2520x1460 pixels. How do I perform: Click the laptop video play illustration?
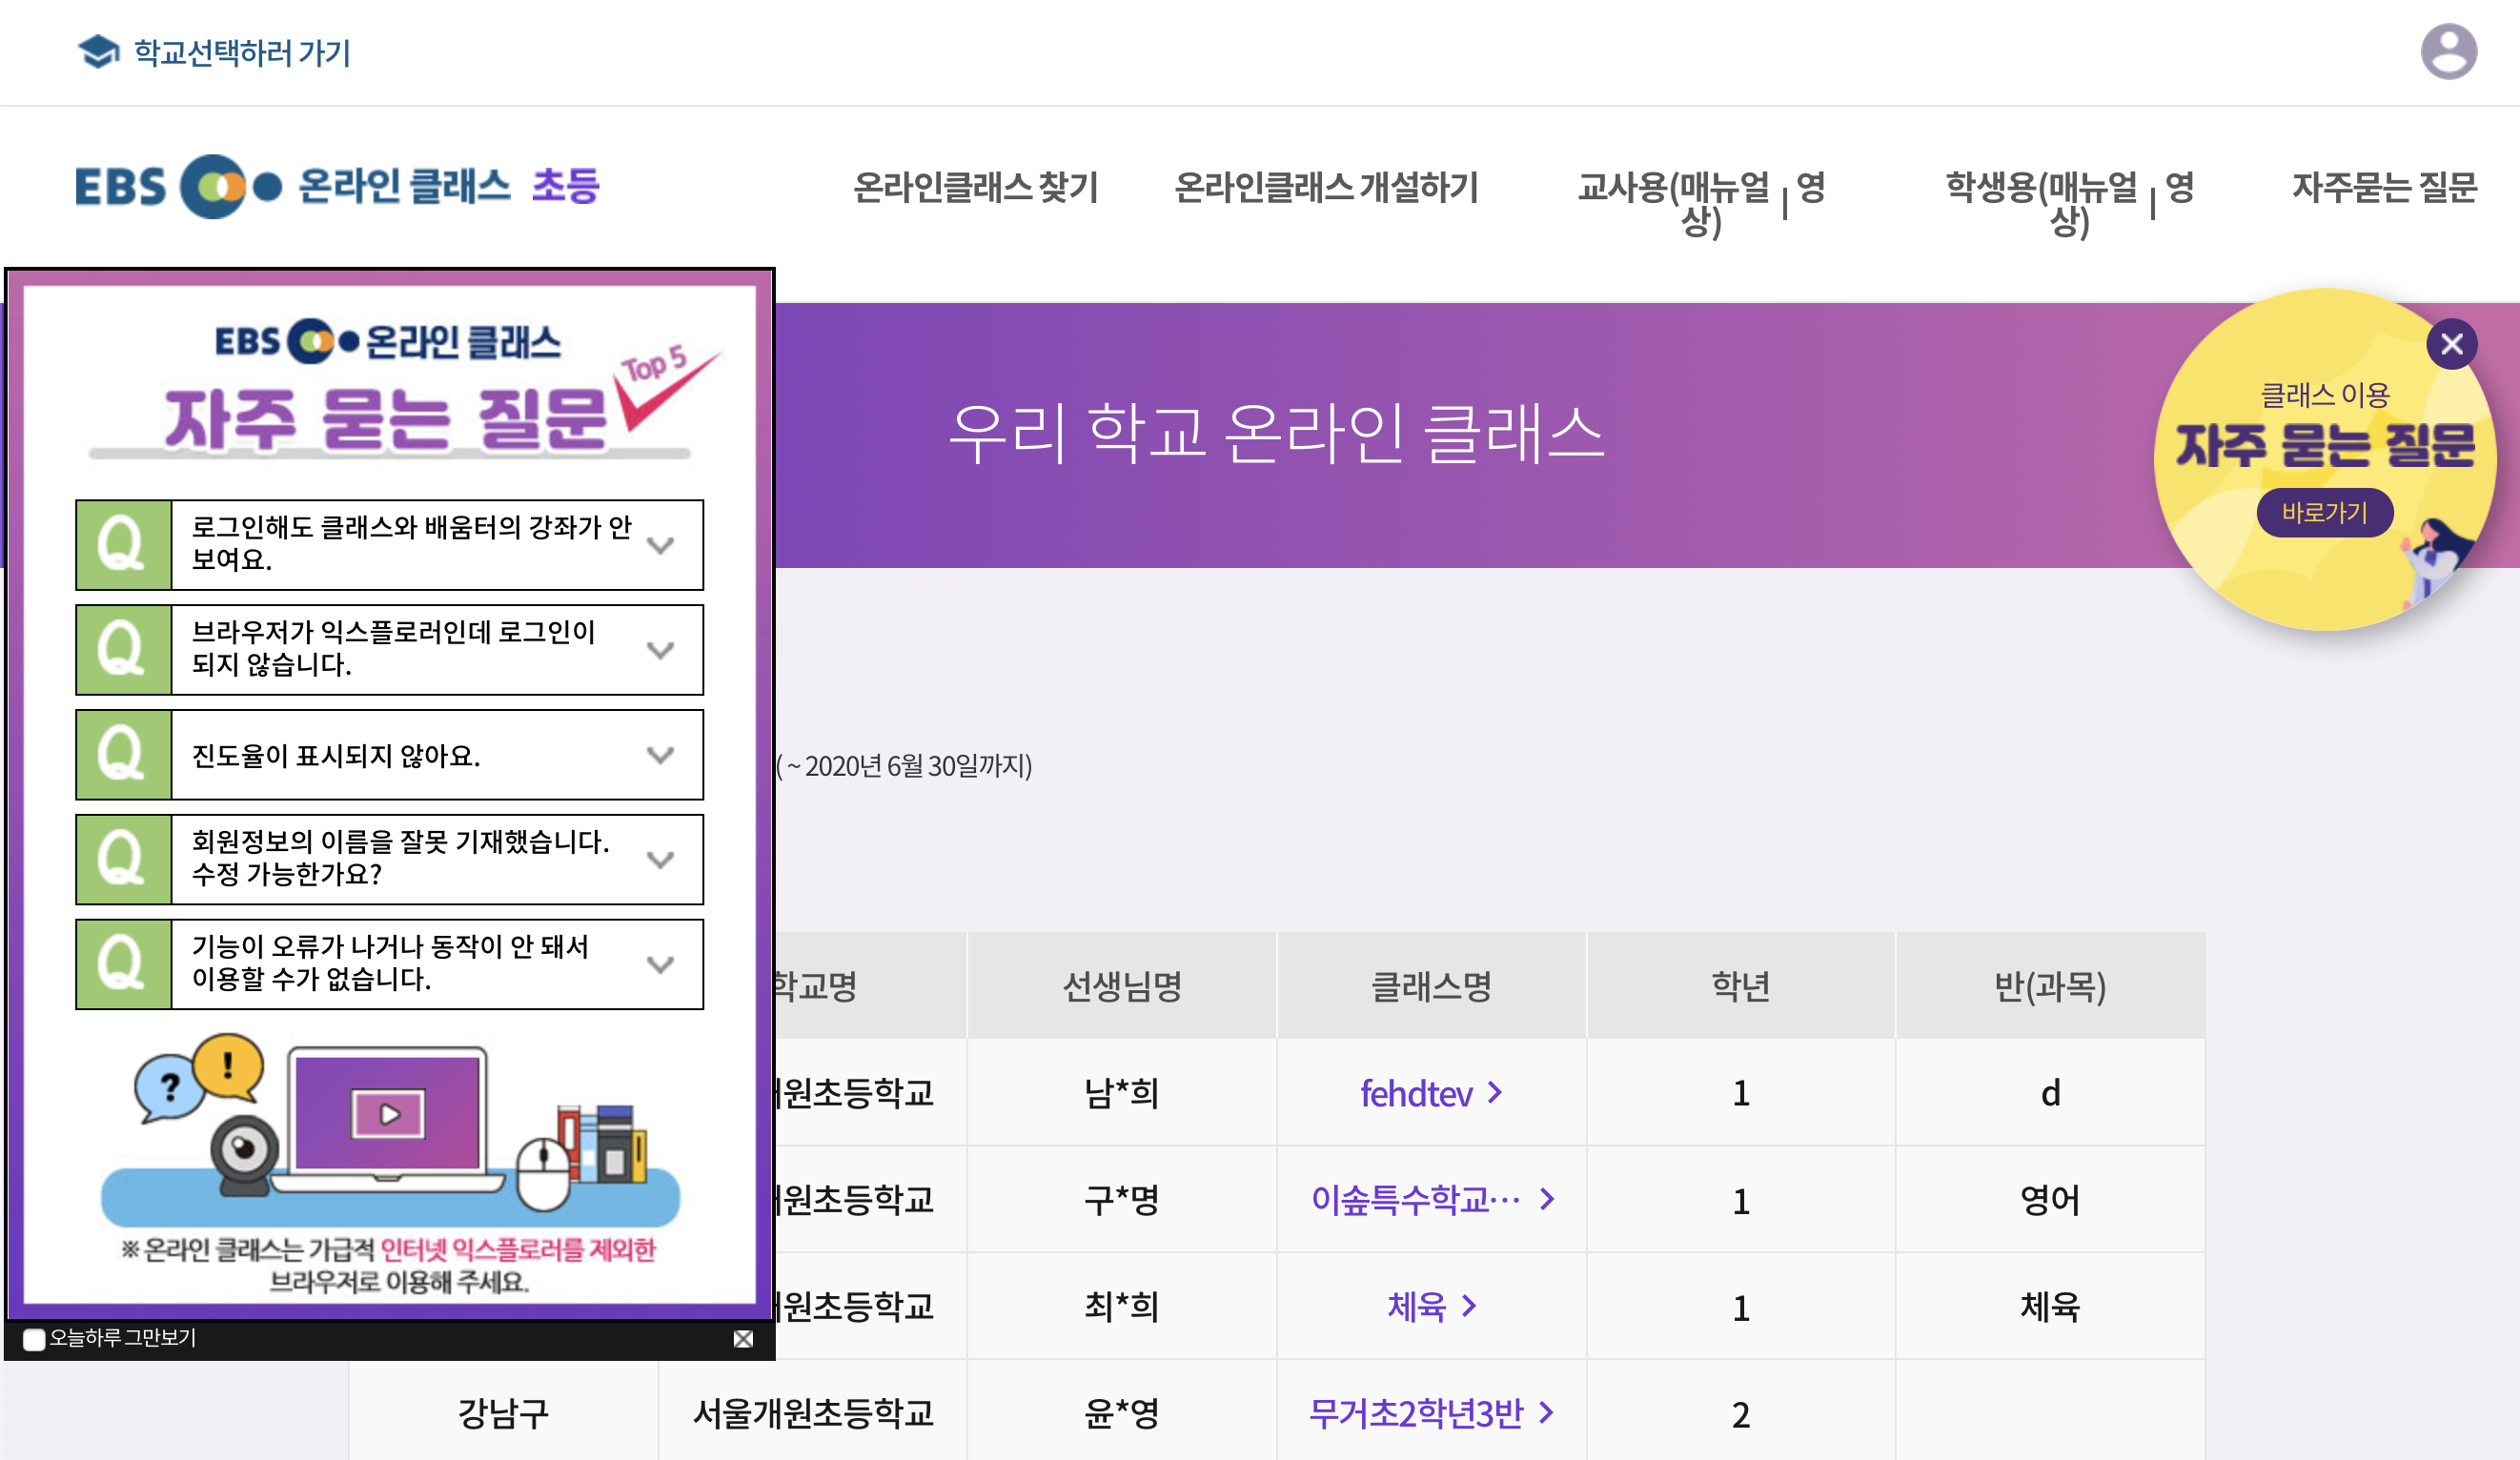point(388,1115)
